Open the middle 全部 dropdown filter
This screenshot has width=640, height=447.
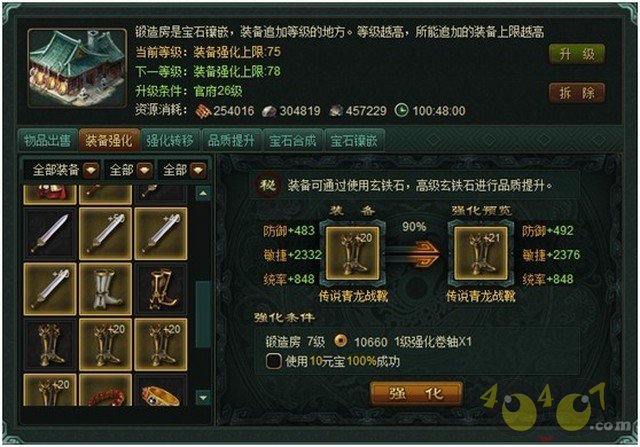pos(129,170)
